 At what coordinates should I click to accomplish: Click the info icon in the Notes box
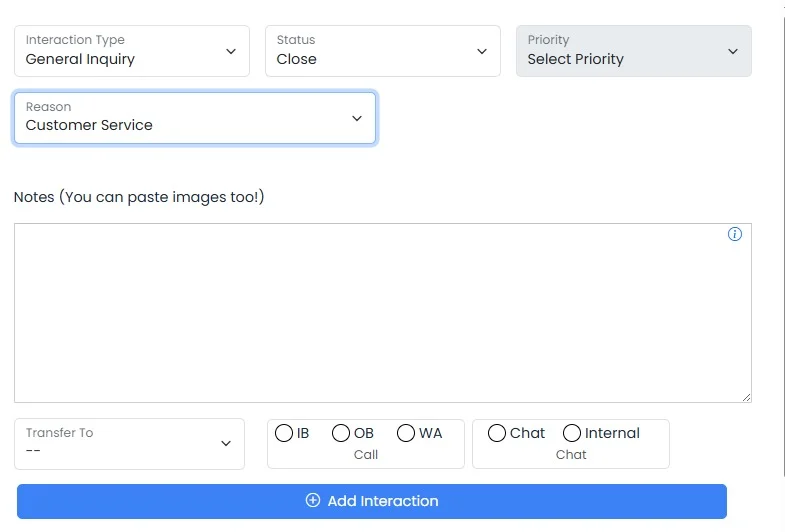(735, 234)
